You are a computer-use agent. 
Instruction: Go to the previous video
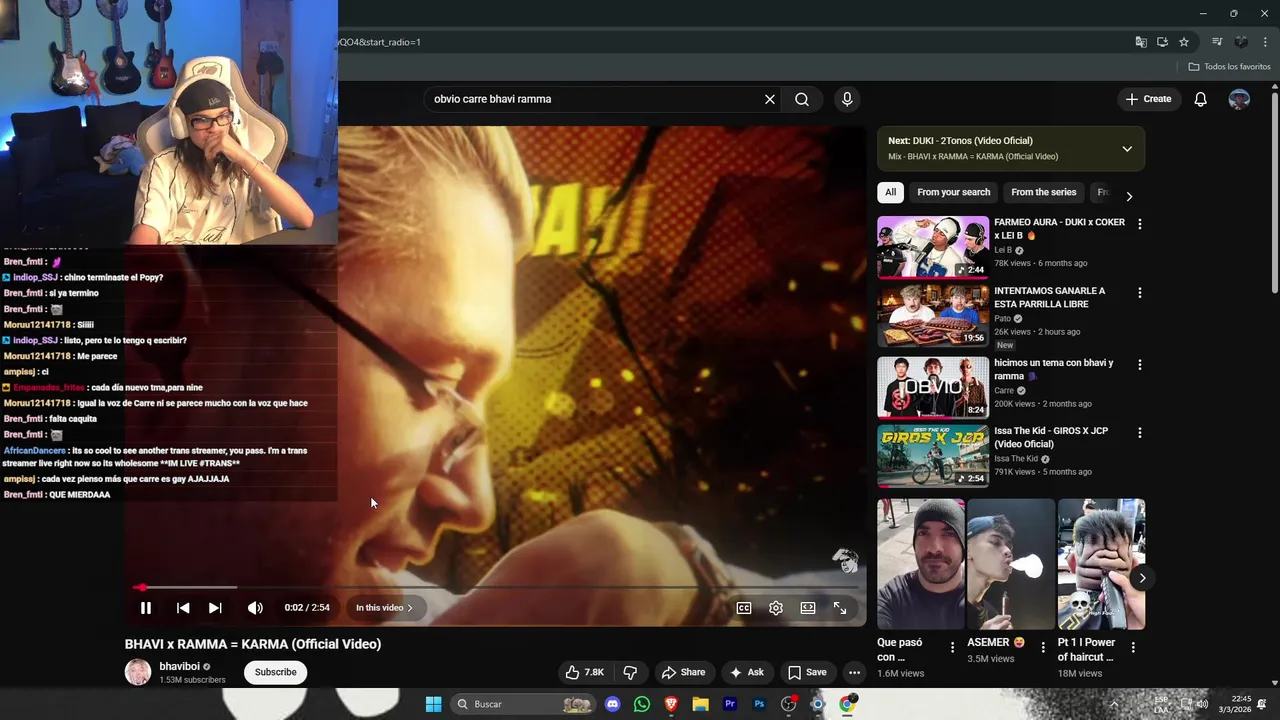pyautogui.click(x=183, y=608)
